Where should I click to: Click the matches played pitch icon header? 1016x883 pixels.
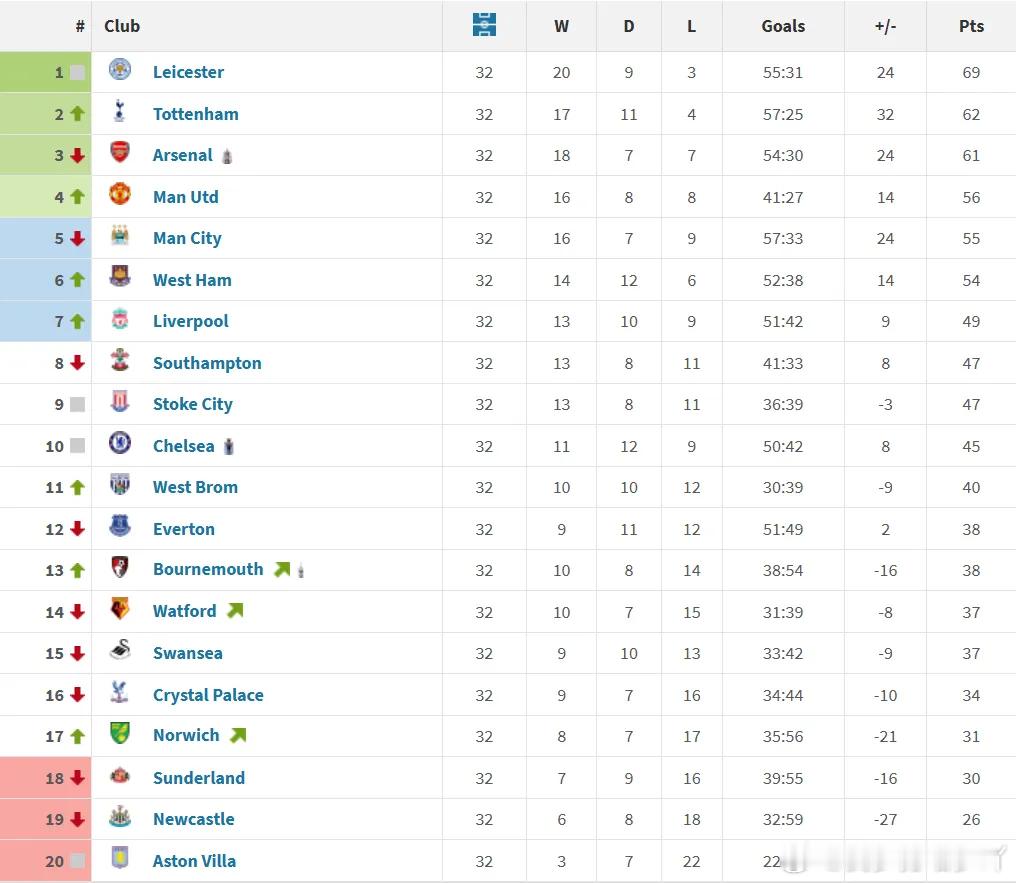click(x=484, y=25)
